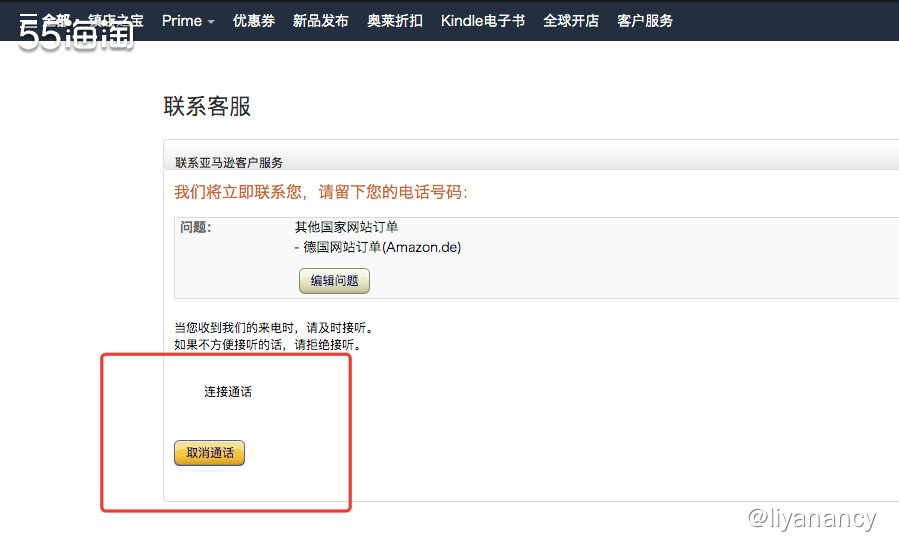The width and height of the screenshot is (899, 558).
Task: Go to the 优惠券 coupons page
Action: click(x=254, y=20)
